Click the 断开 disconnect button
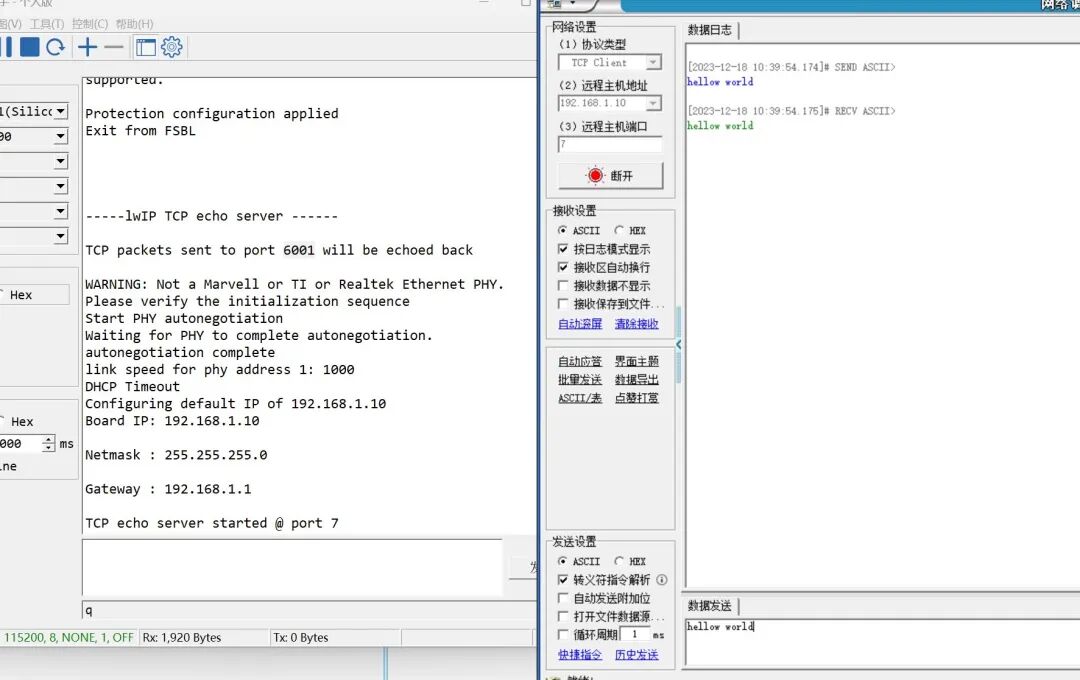This screenshot has height=680, width=1080. [x=610, y=176]
